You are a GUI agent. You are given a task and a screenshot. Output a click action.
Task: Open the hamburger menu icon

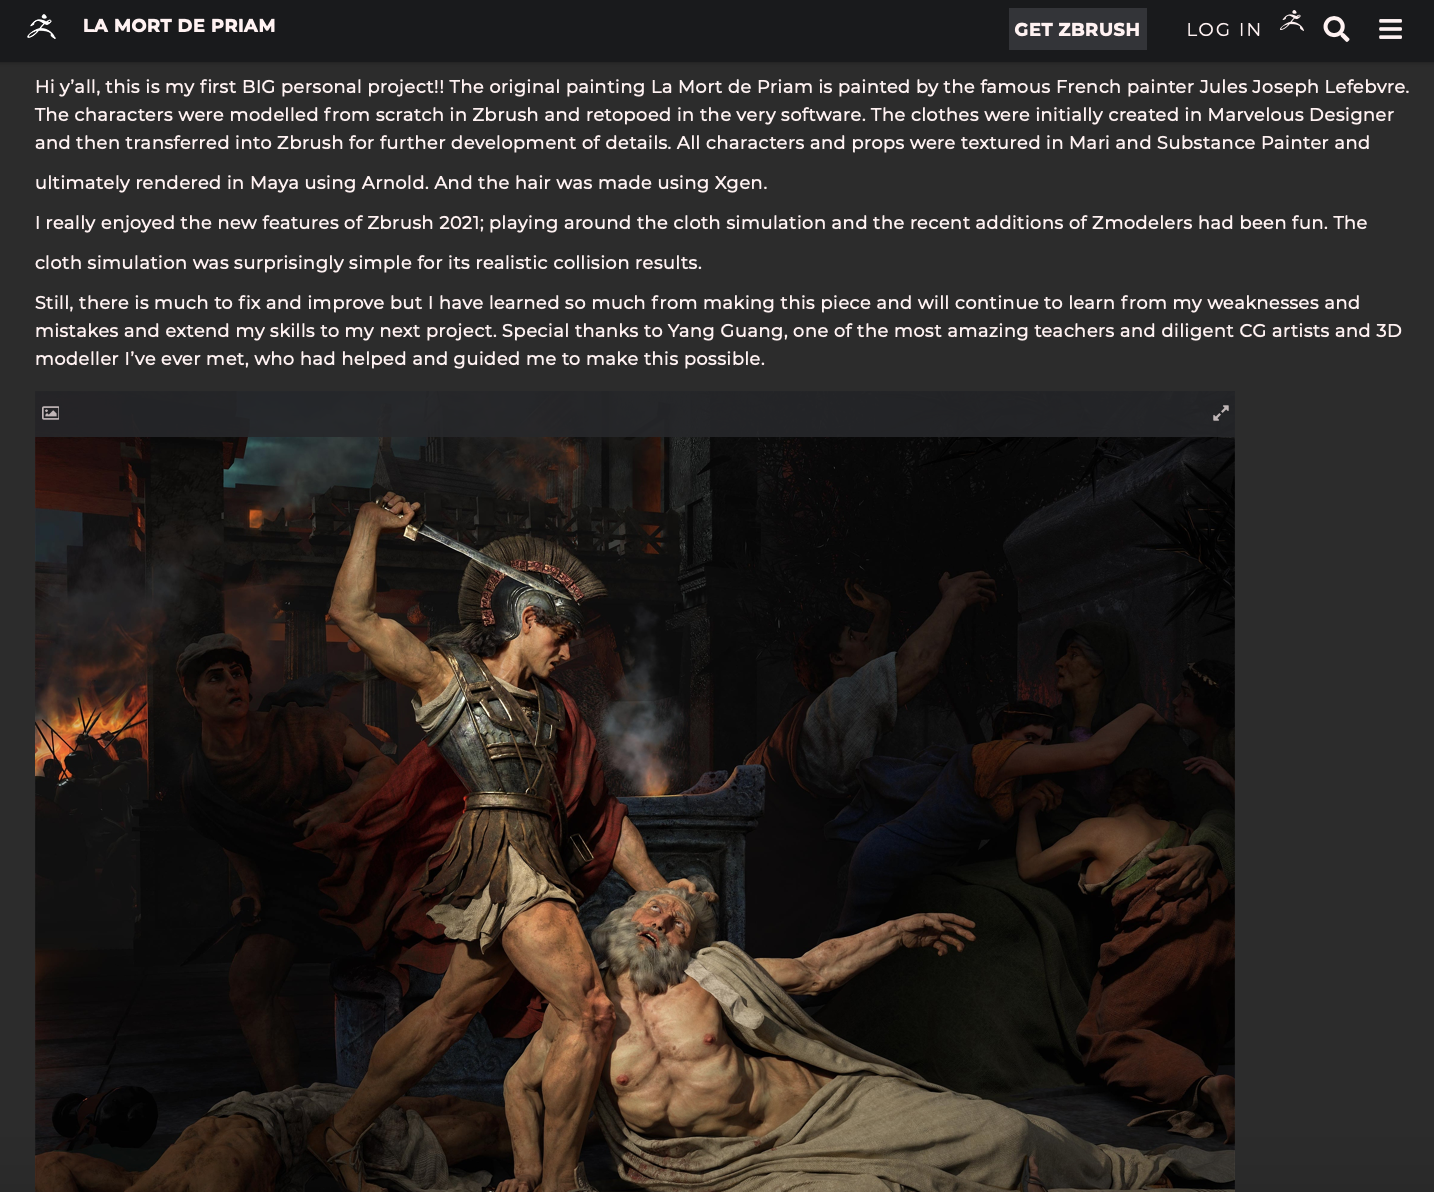click(x=1390, y=29)
